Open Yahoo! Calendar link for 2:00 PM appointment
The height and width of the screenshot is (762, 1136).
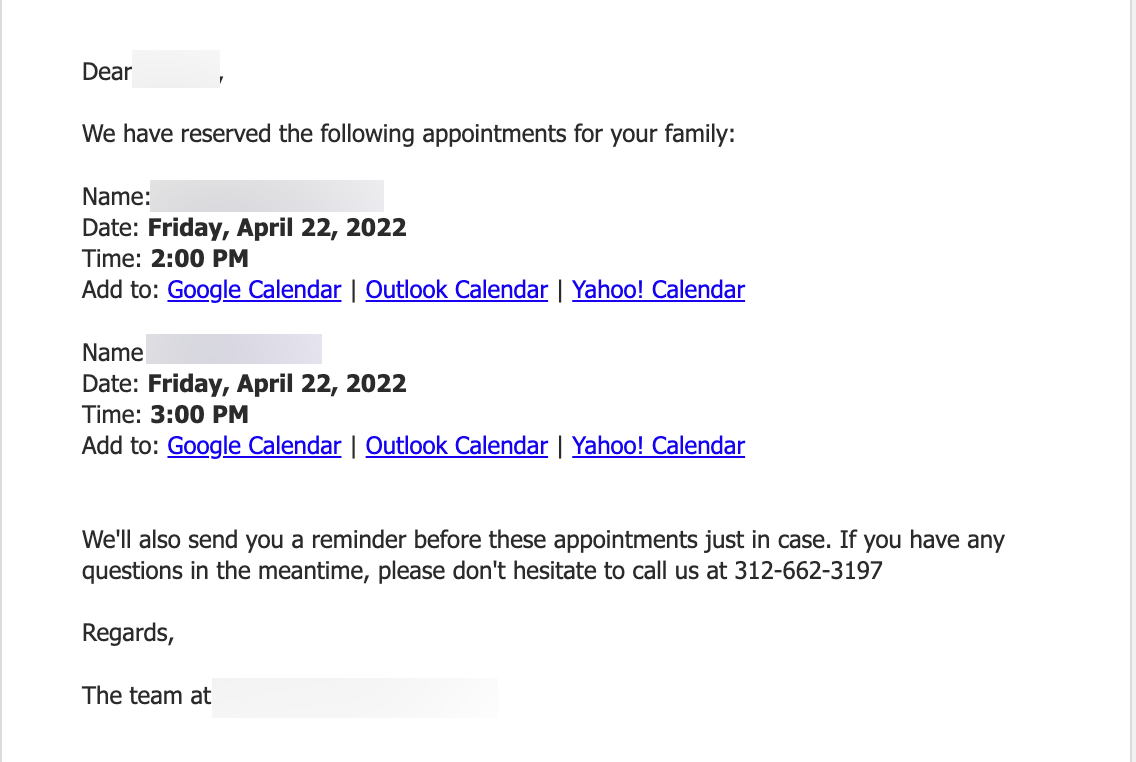click(x=658, y=290)
